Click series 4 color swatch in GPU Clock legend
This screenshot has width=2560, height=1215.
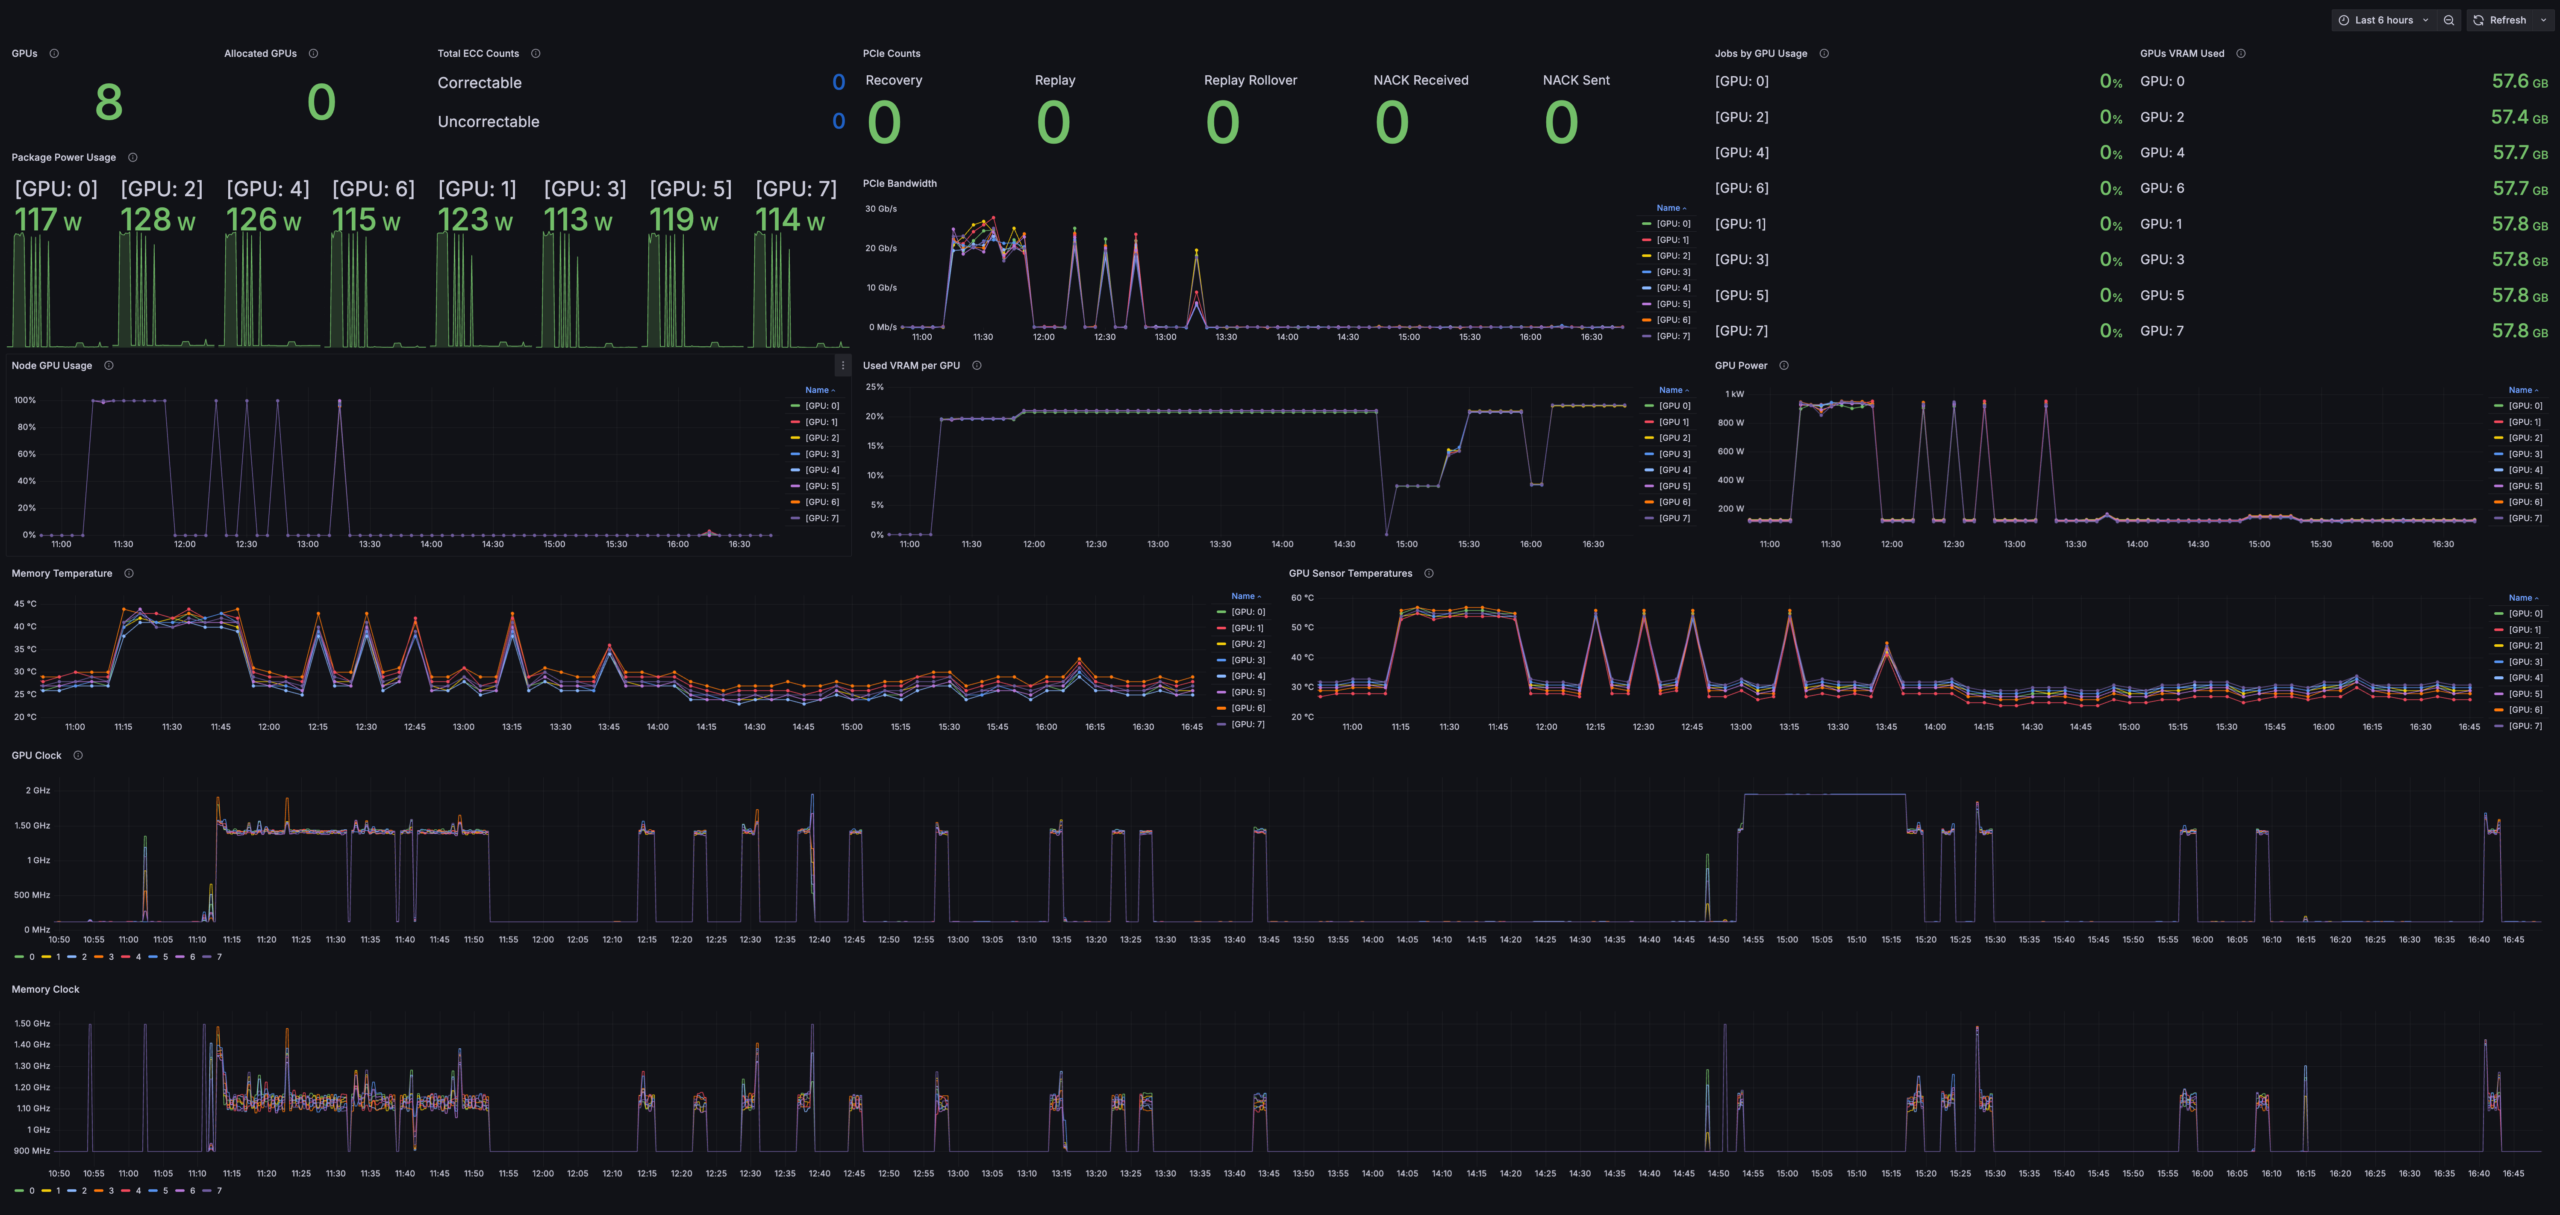(126, 957)
